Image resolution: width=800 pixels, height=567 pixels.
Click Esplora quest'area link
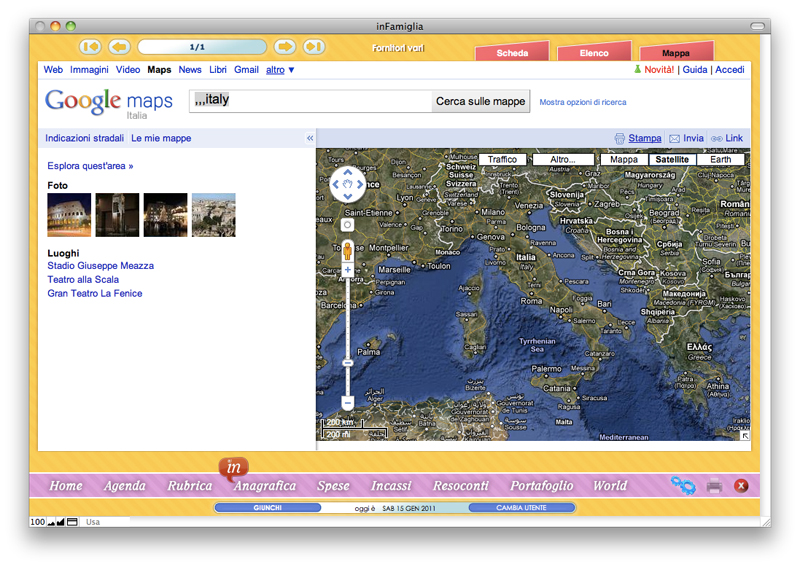(x=90, y=166)
